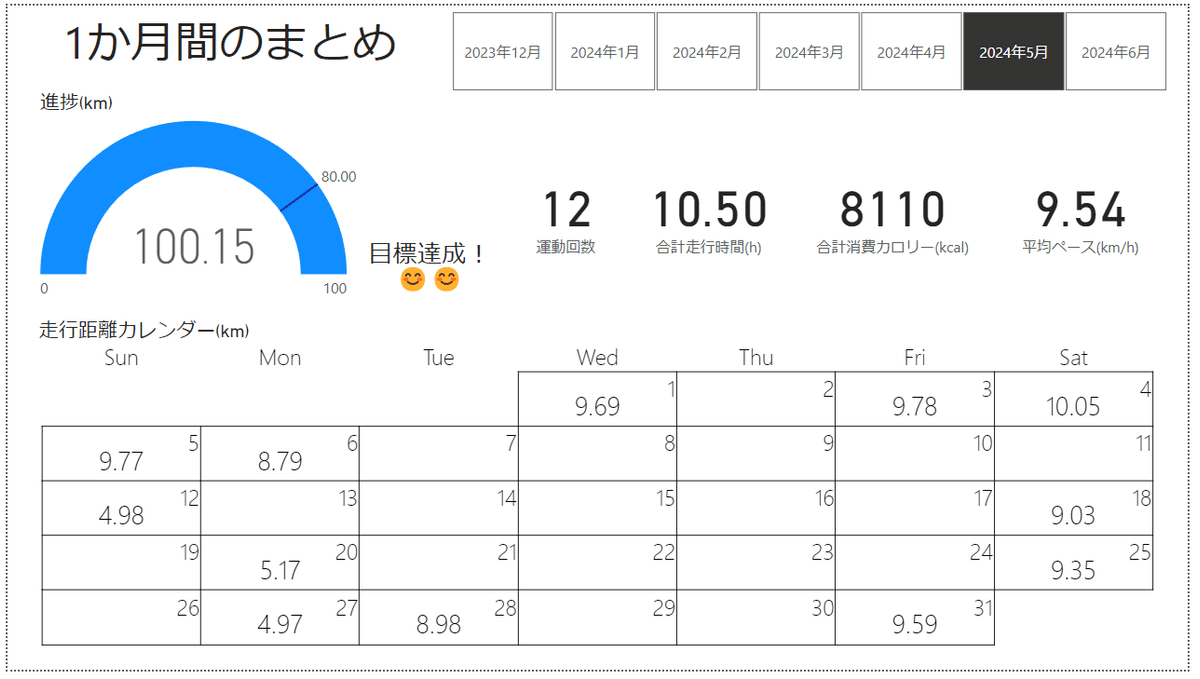Click calendar day number 8
1200x679 pixels.
point(669,443)
